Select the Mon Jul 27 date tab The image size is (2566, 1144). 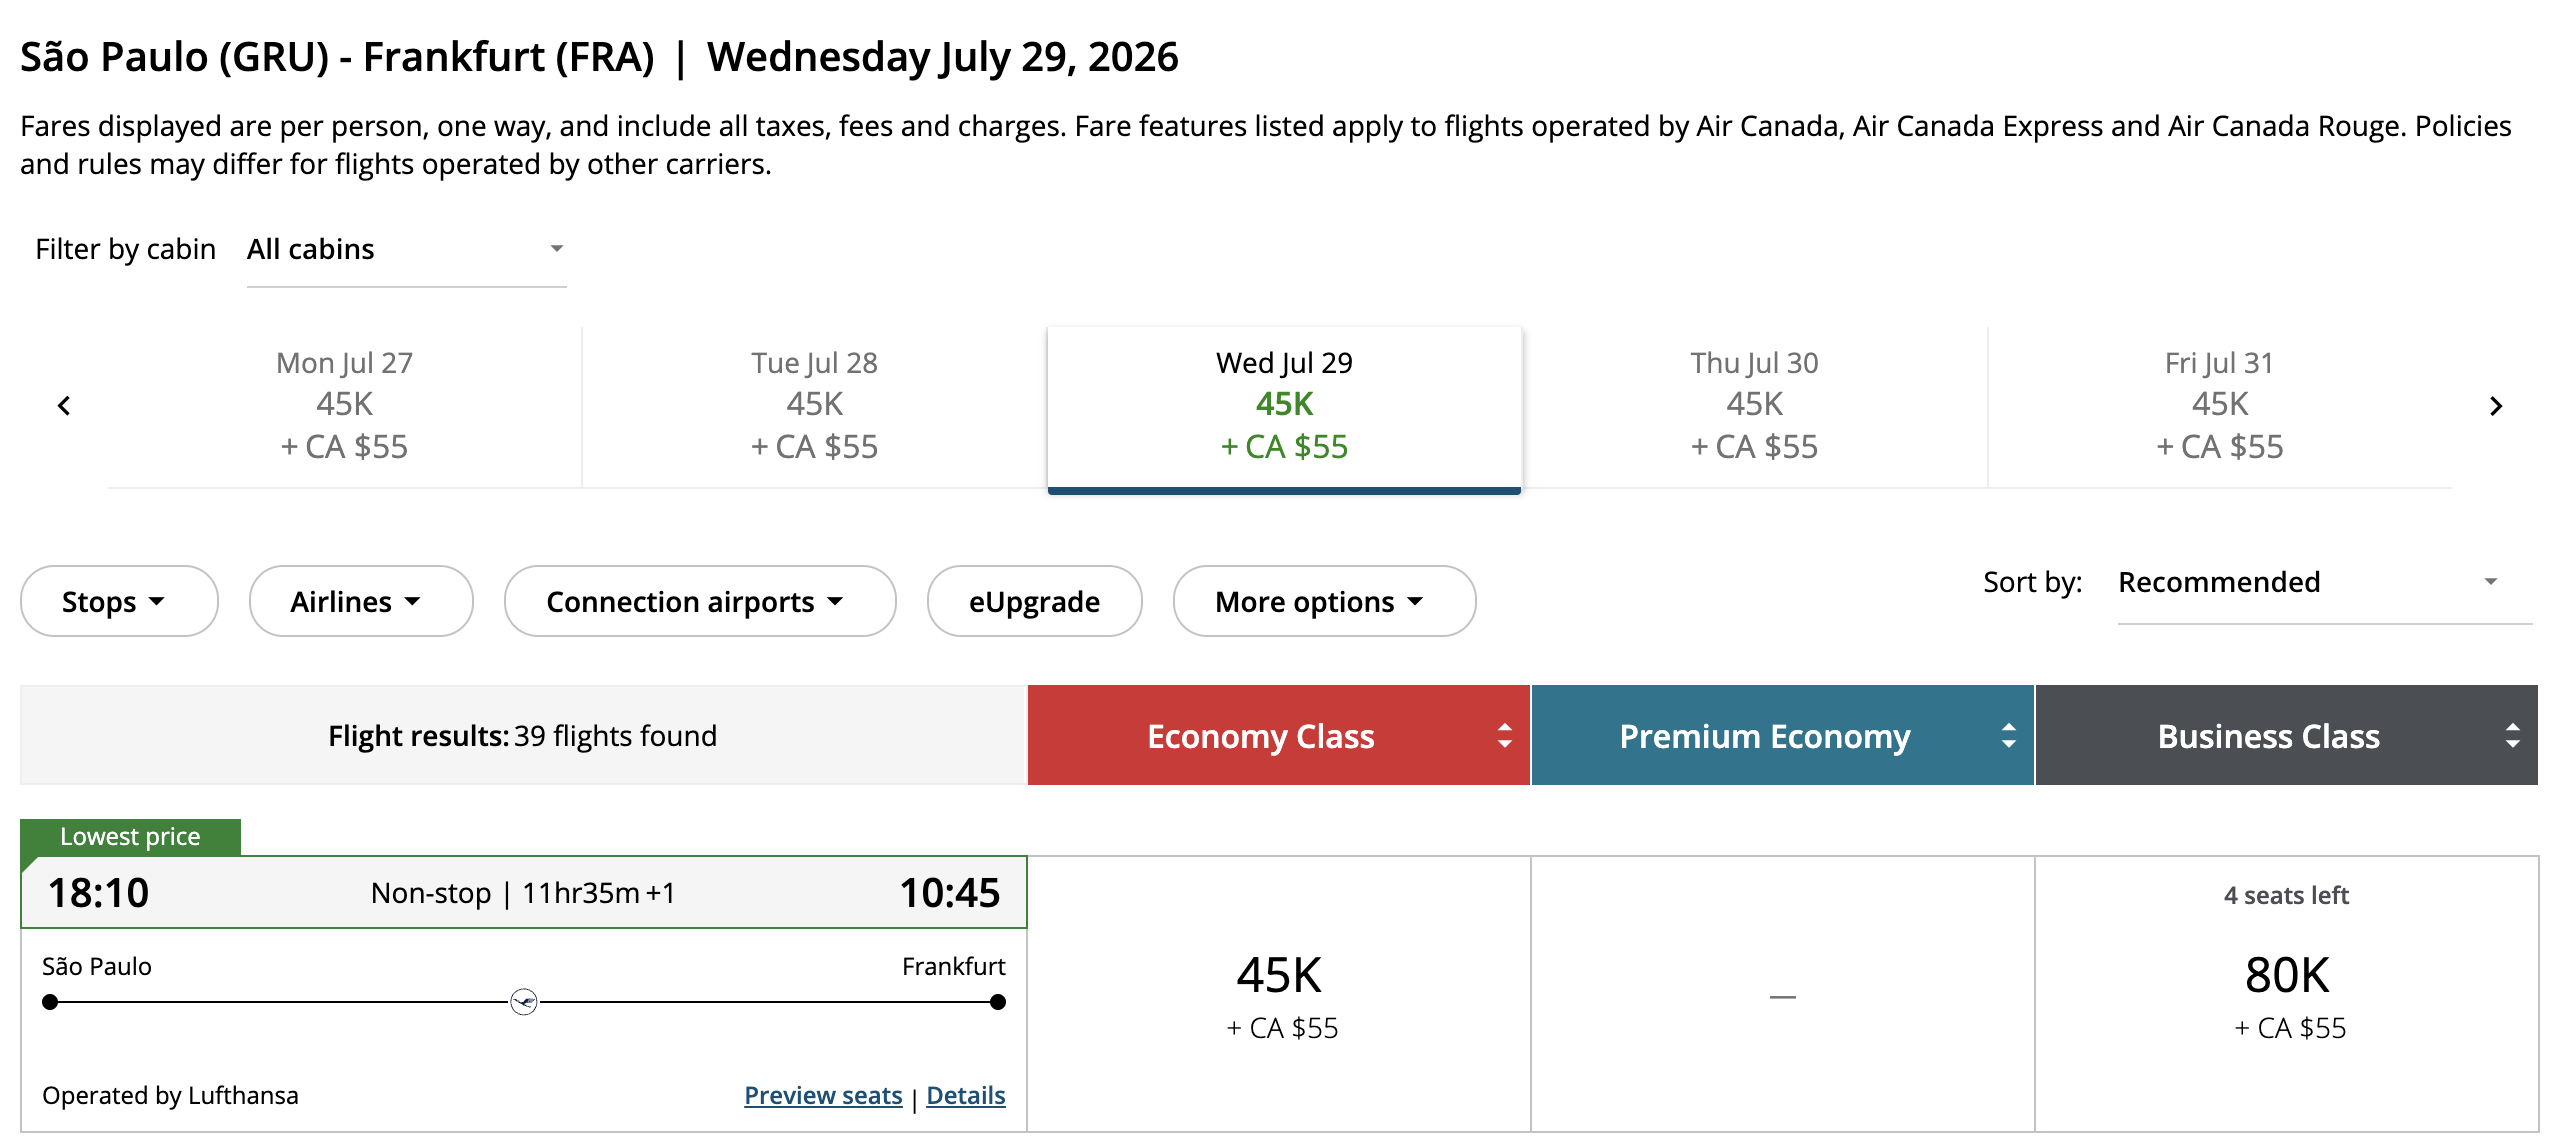point(344,405)
